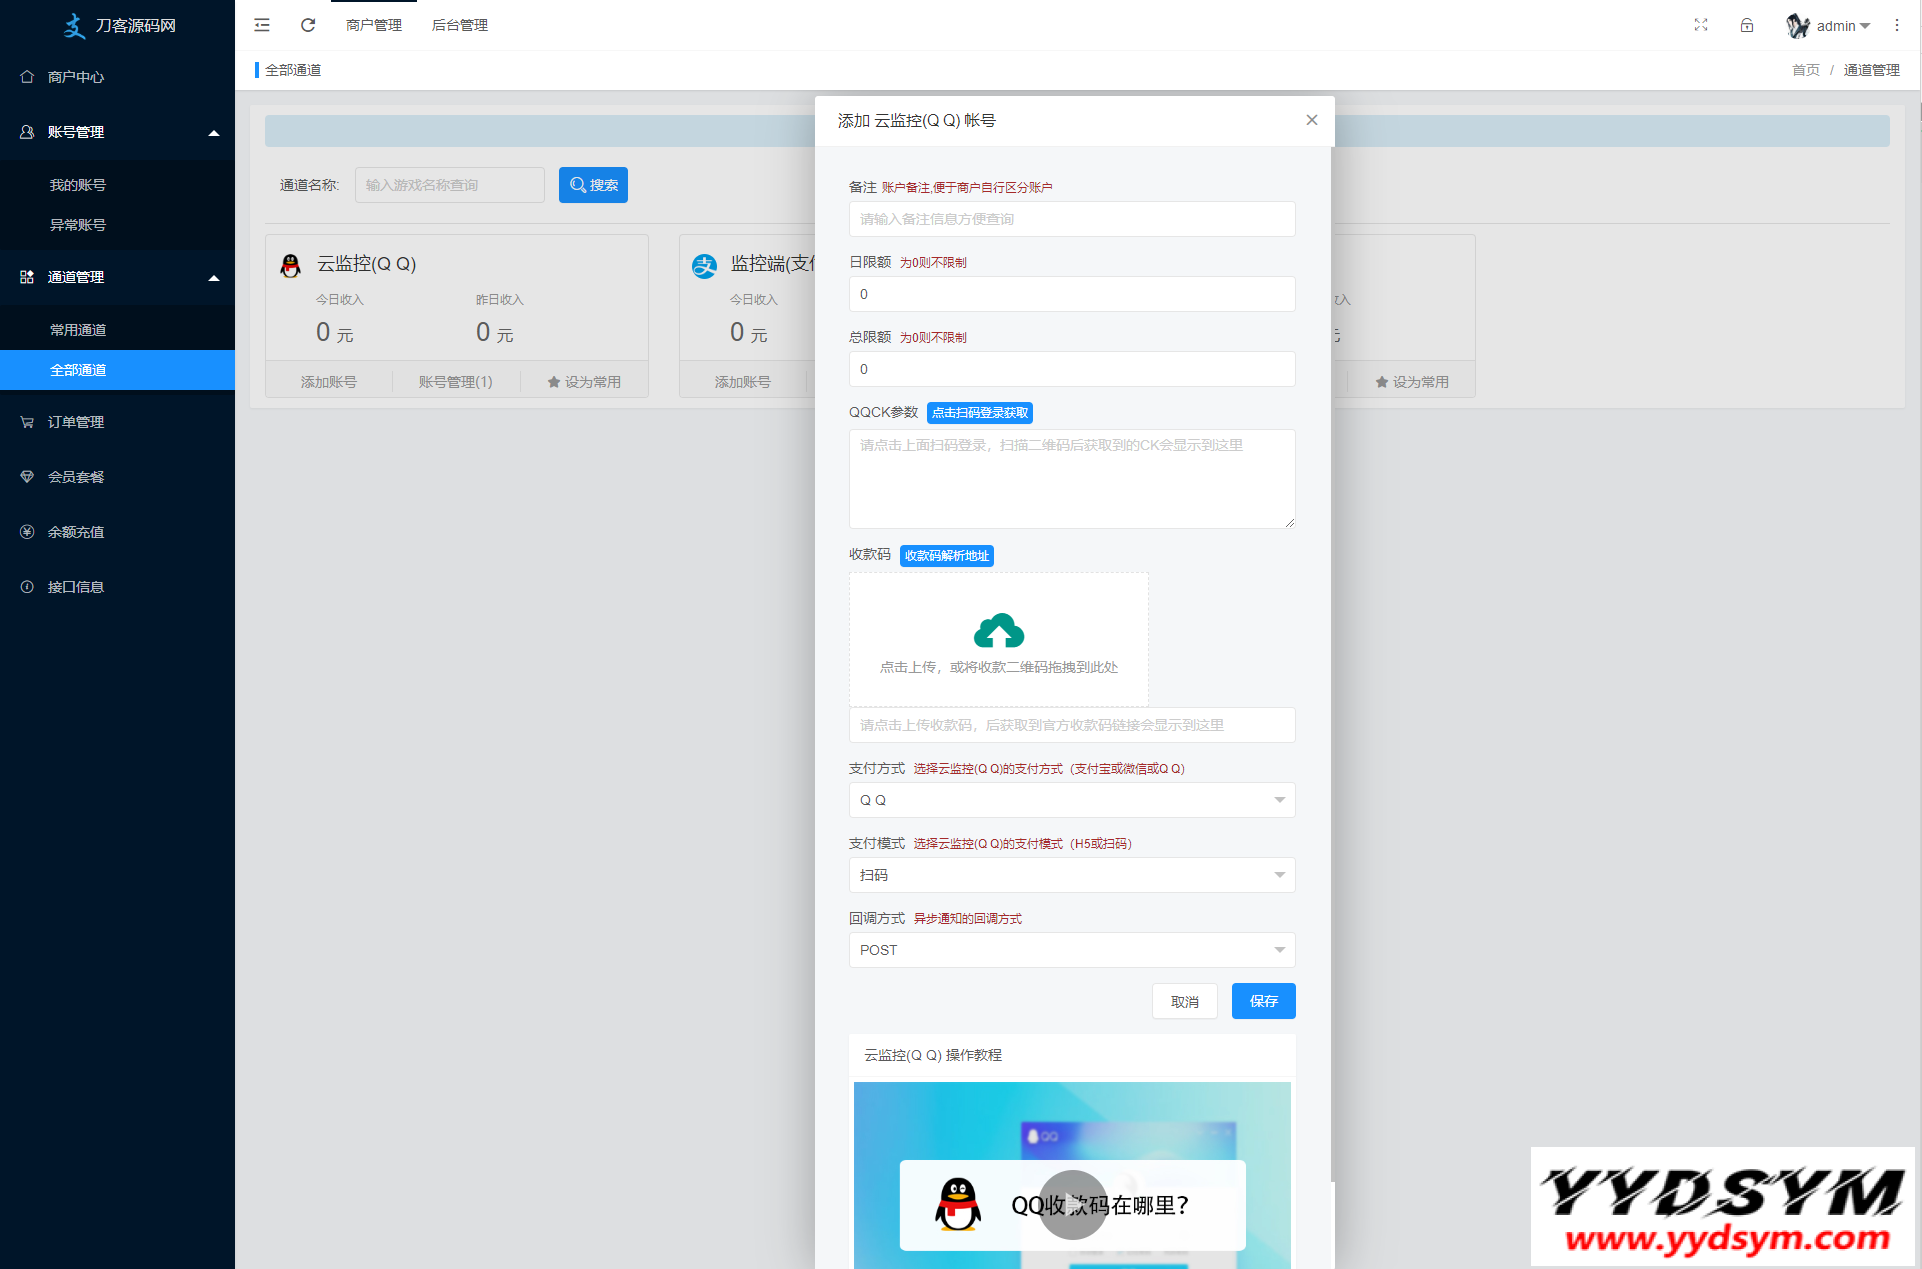Image resolution: width=1922 pixels, height=1269 pixels.
Task: Play the QQ tutorial video
Action: point(1072,1204)
